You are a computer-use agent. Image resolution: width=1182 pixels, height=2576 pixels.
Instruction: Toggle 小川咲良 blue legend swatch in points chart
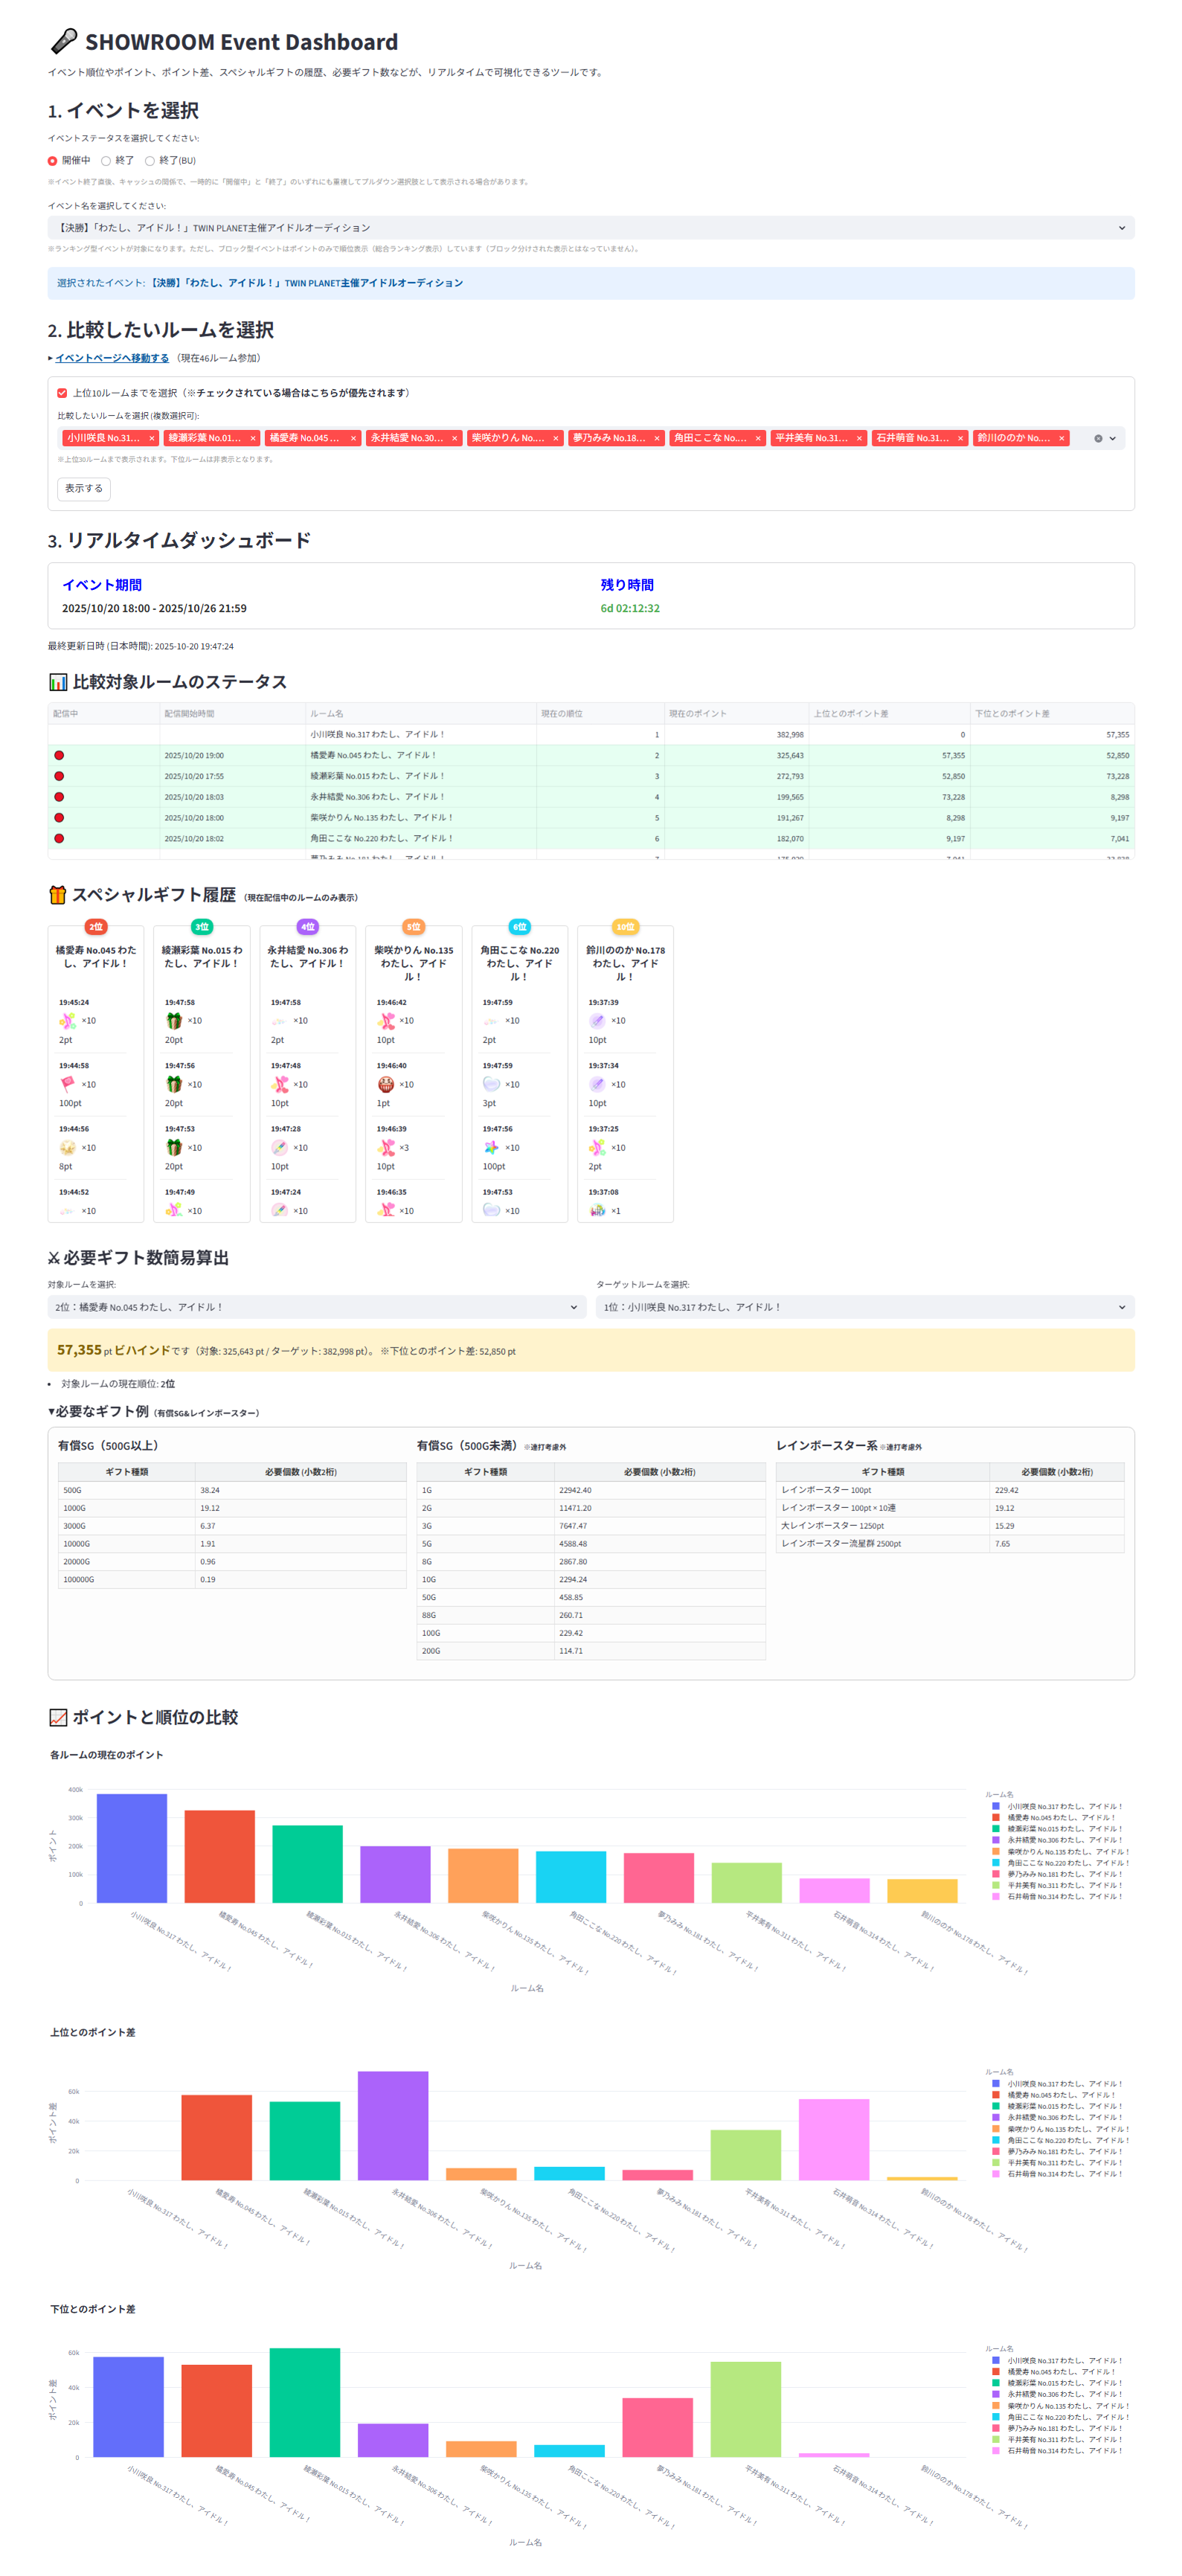tap(995, 1806)
